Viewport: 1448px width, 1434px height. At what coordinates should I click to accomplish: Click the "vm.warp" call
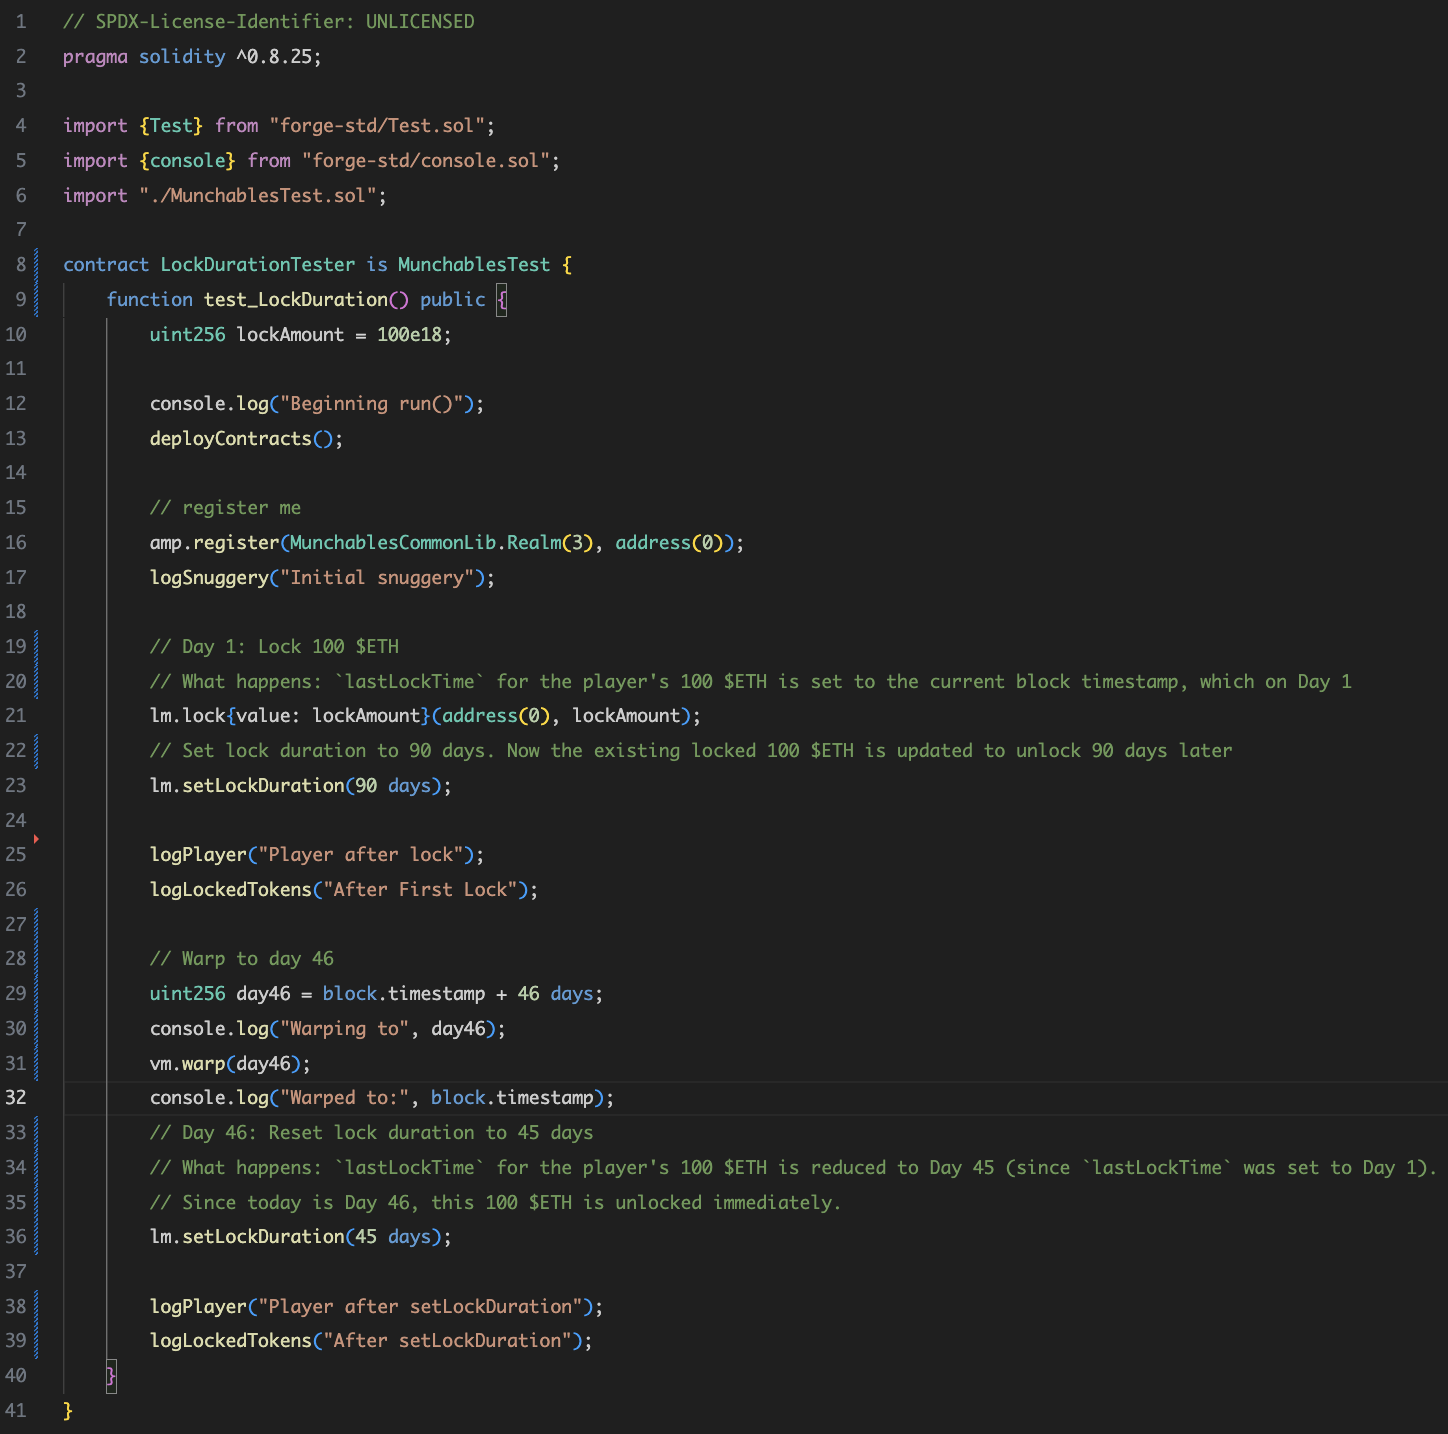point(188,1063)
